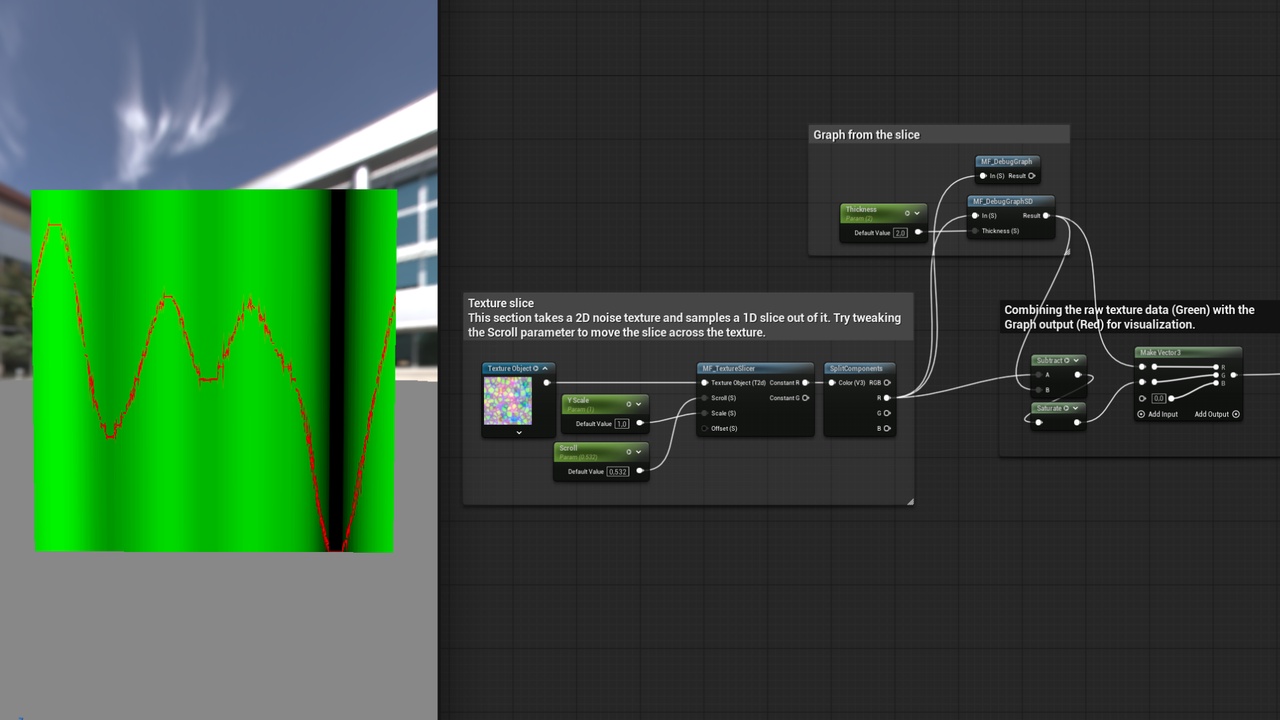Click the R output pin on SplitComponents
Screen dimensions: 1280x720
click(x=887, y=398)
